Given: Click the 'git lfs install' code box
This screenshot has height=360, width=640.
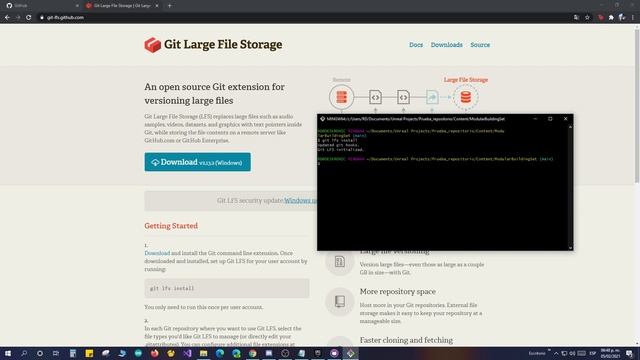Looking at the screenshot, I should click(227, 288).
